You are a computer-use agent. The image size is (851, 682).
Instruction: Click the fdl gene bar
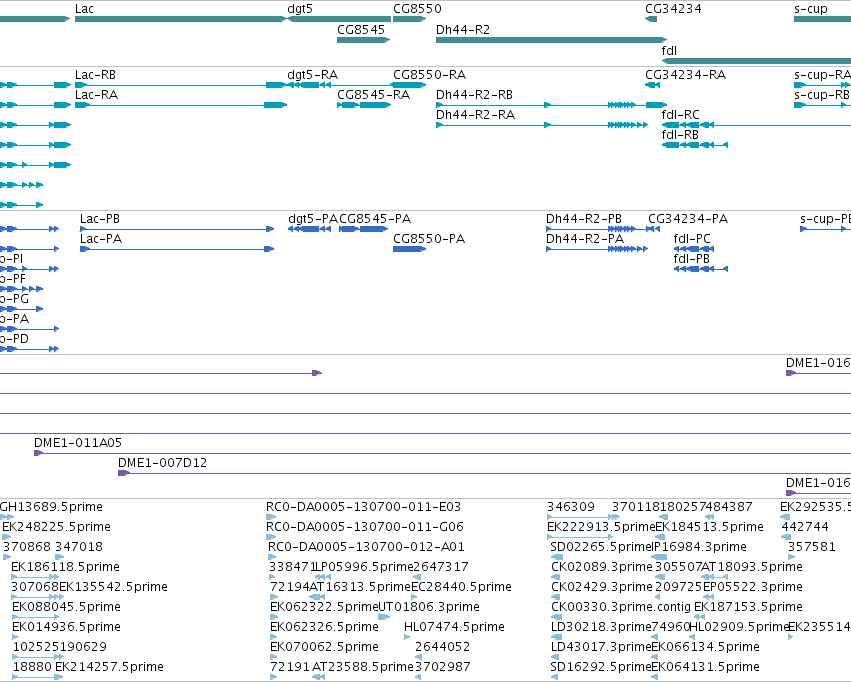click(x=756, y=61)
